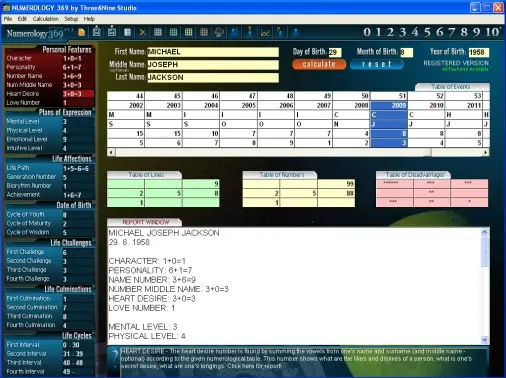Image resolution: width=506 pixels, height=378 pixels.
Task: Open the report notebook toolbar icon
Action: tap(127, 32)
